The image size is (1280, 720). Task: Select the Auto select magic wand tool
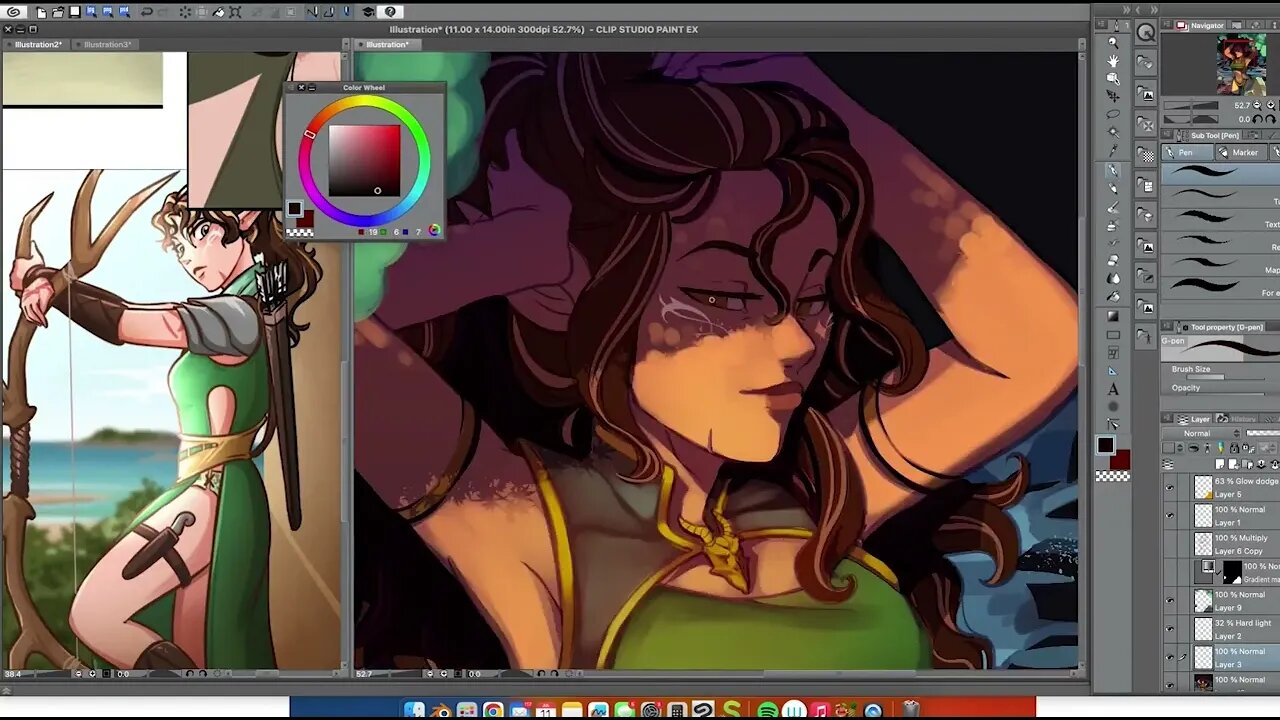[x=1113, y=132]
